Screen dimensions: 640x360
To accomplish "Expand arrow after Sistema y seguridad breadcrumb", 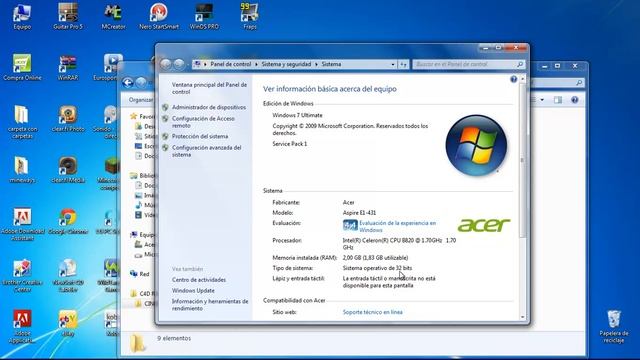I will coord(316,64).
